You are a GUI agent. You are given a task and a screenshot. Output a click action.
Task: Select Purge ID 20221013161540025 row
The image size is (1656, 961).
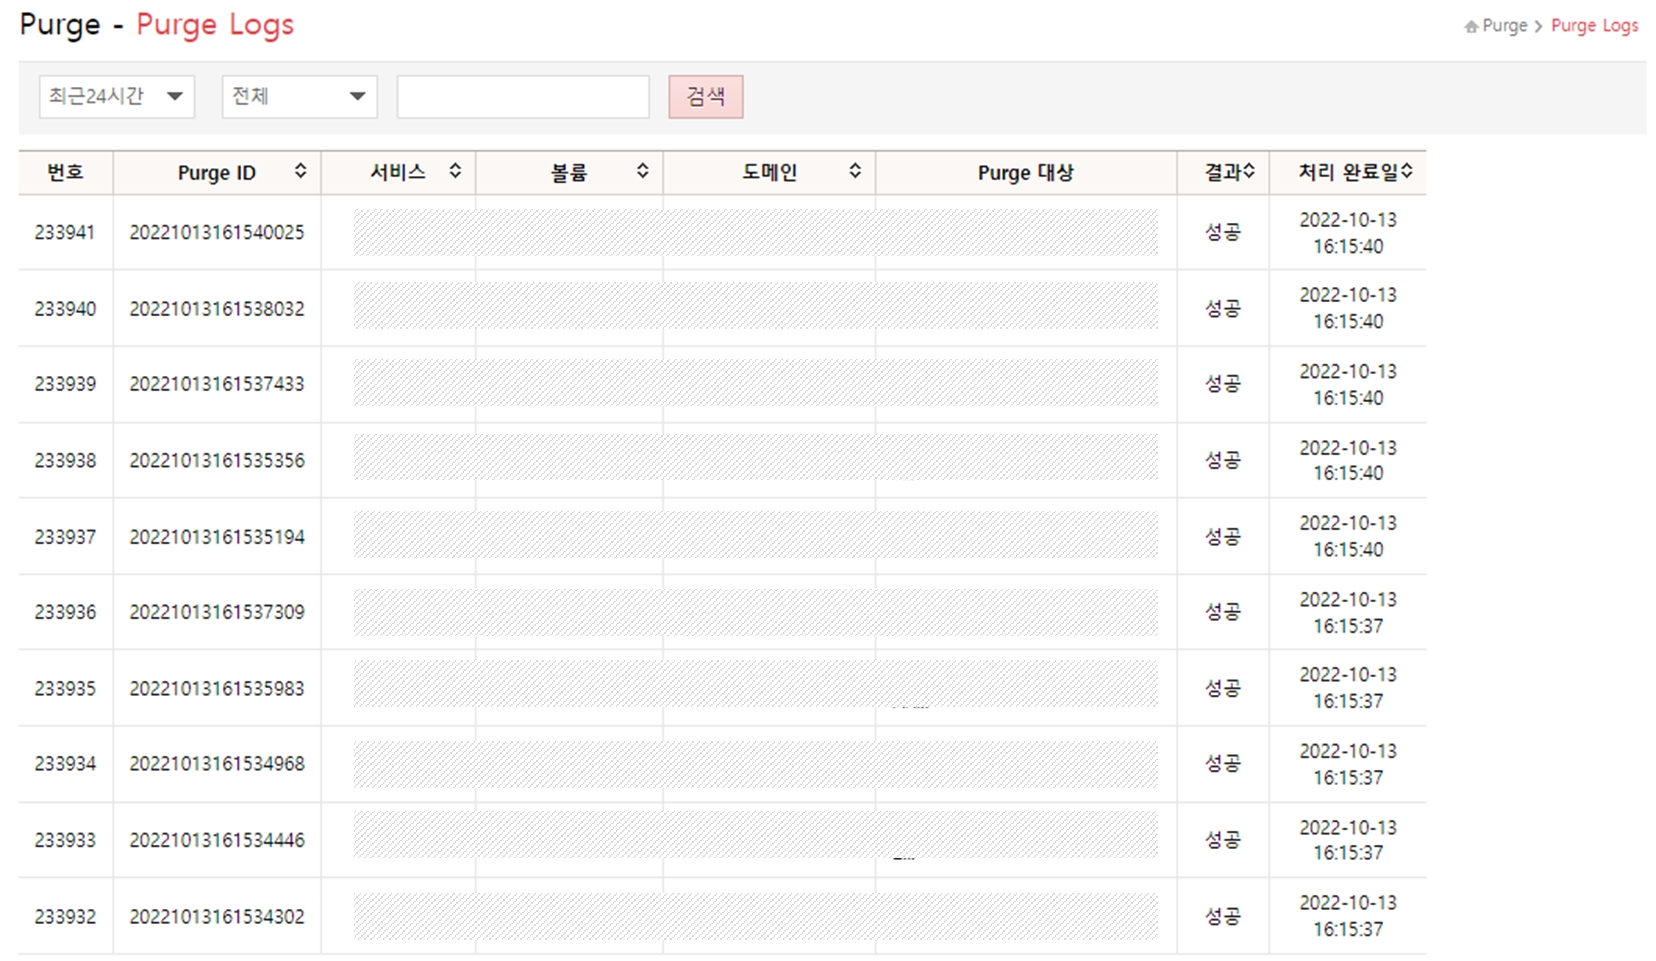[217, 233]
